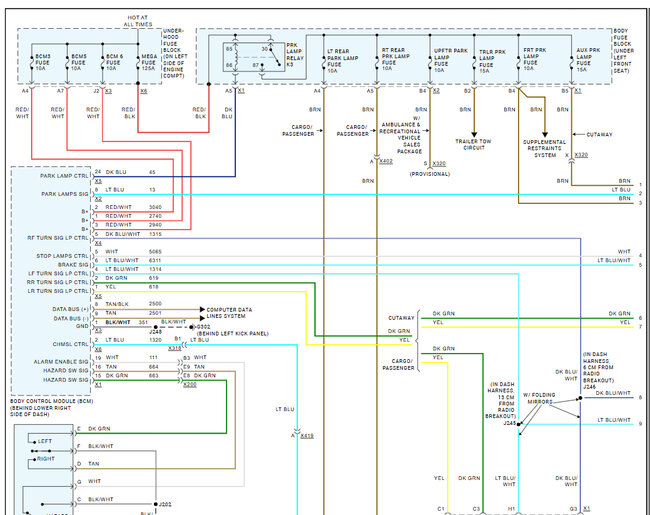Select the LT REAR PARK LAMP FUSE label

(342, 61)
